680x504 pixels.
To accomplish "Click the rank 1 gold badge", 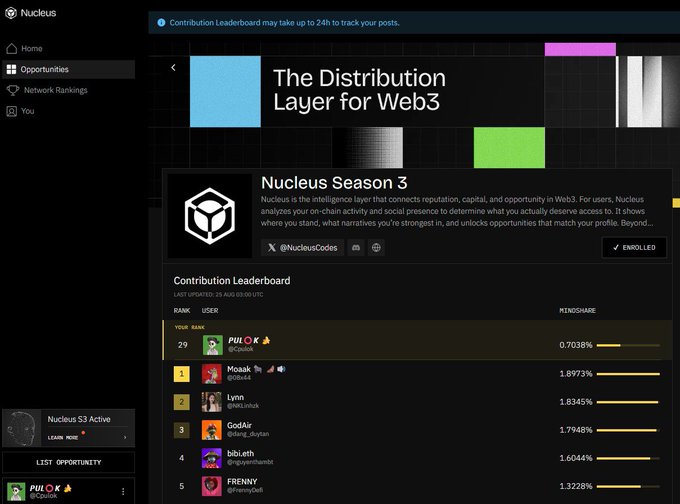I will [x=182, y=374].
